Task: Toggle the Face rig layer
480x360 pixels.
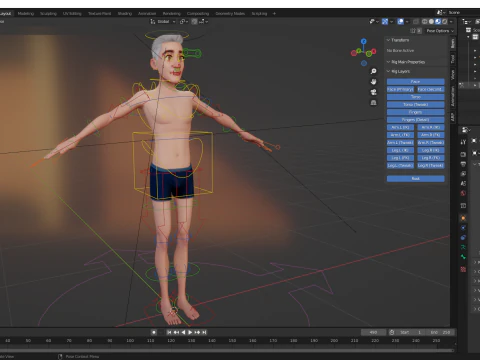Action: [x=416, y=82]
